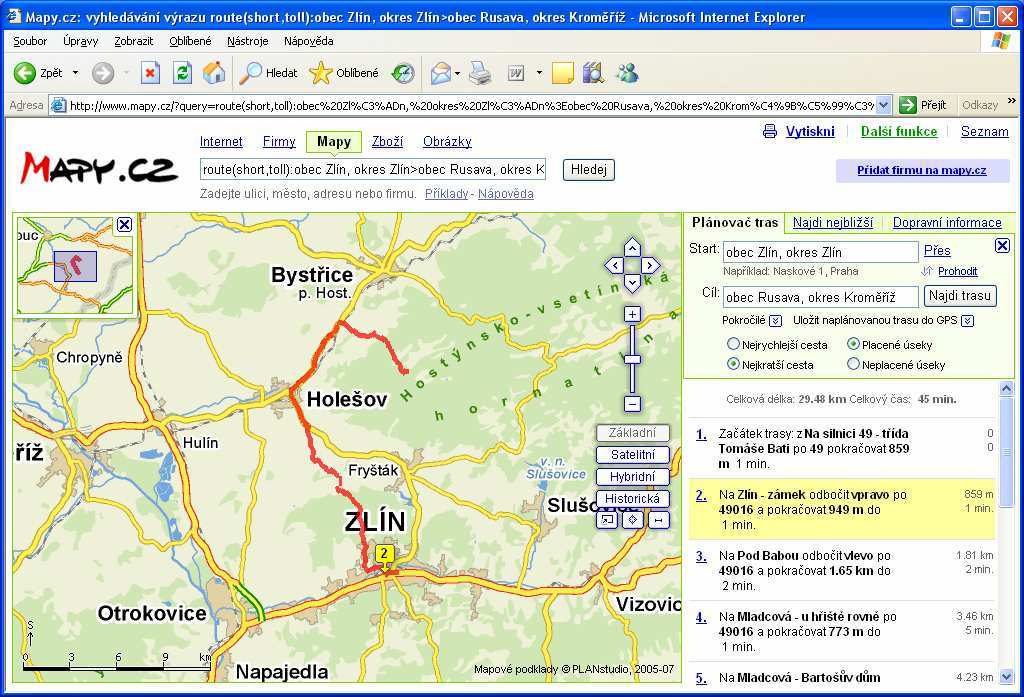Image resolution: width=1024 pixels, height=697 pixels.
Task: Switch to Hybridní map view
Action: pyautogui.click(x=632, y=477)
